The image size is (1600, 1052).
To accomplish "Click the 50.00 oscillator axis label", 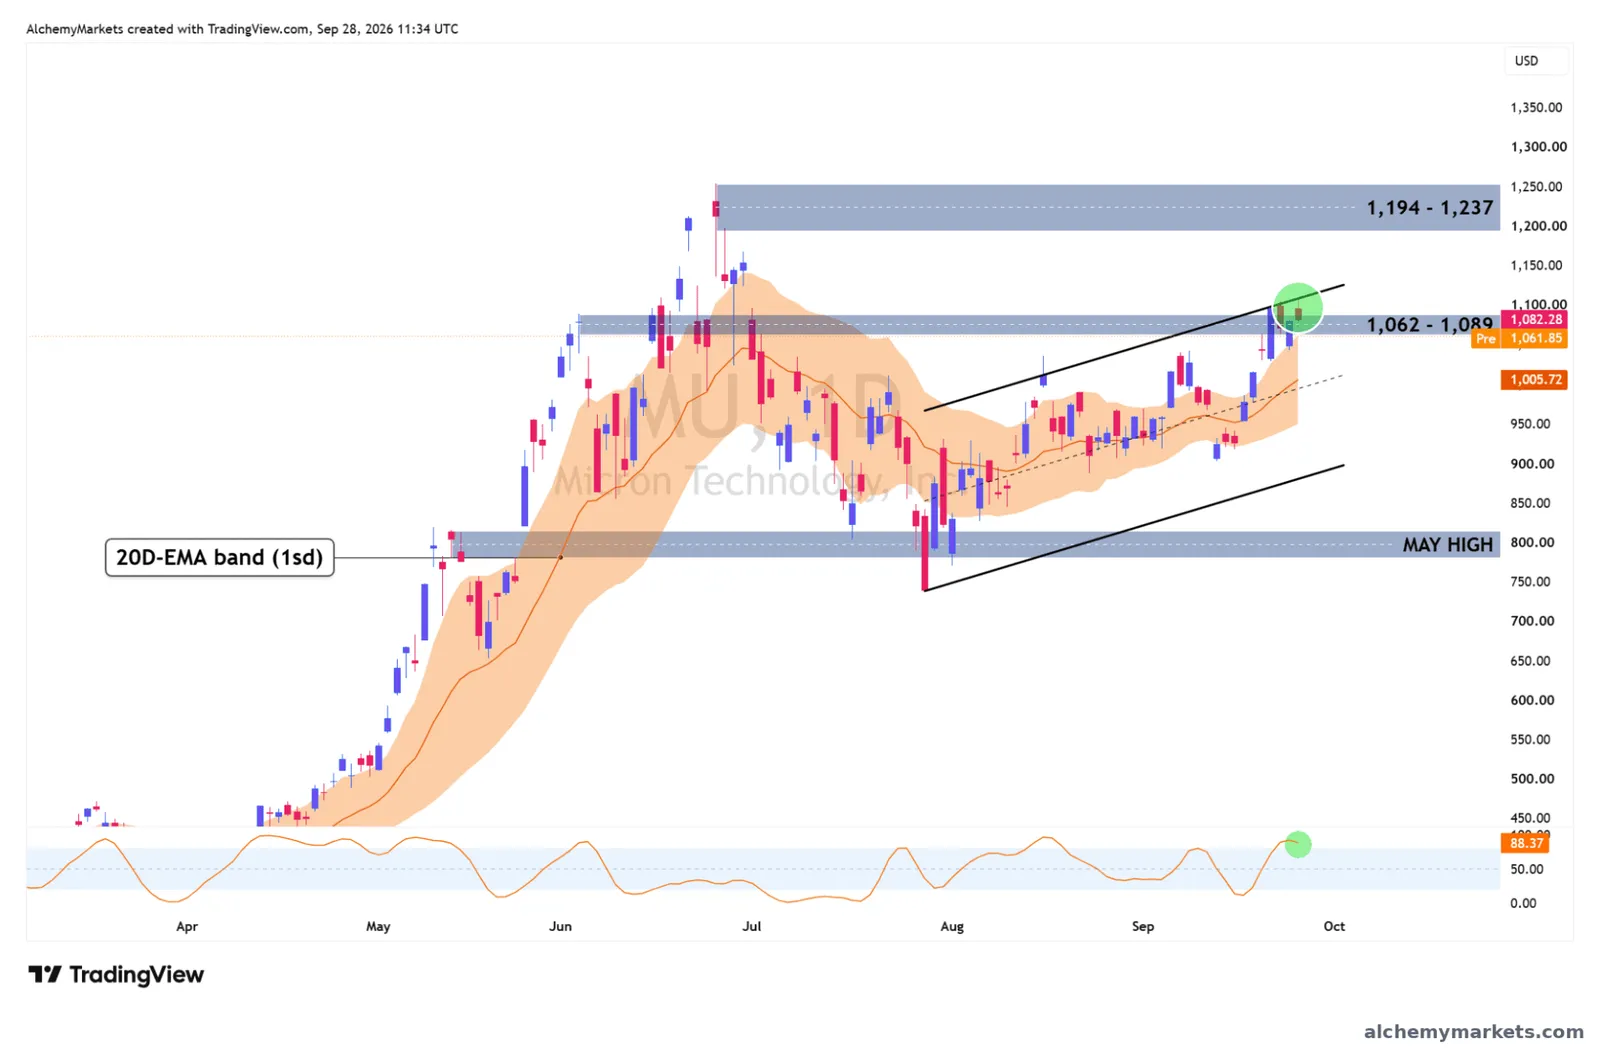I will point(1527,870).
